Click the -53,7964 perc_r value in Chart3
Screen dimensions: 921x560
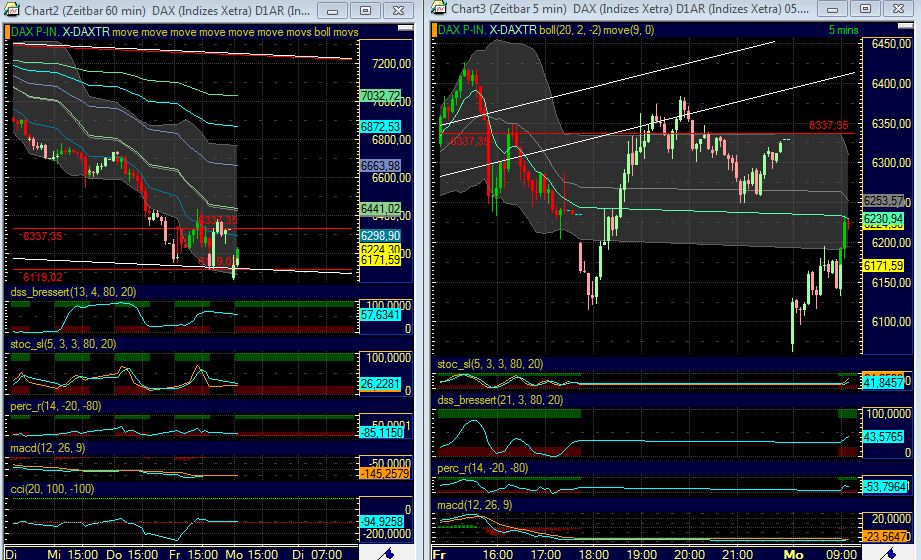pos(885,487)
